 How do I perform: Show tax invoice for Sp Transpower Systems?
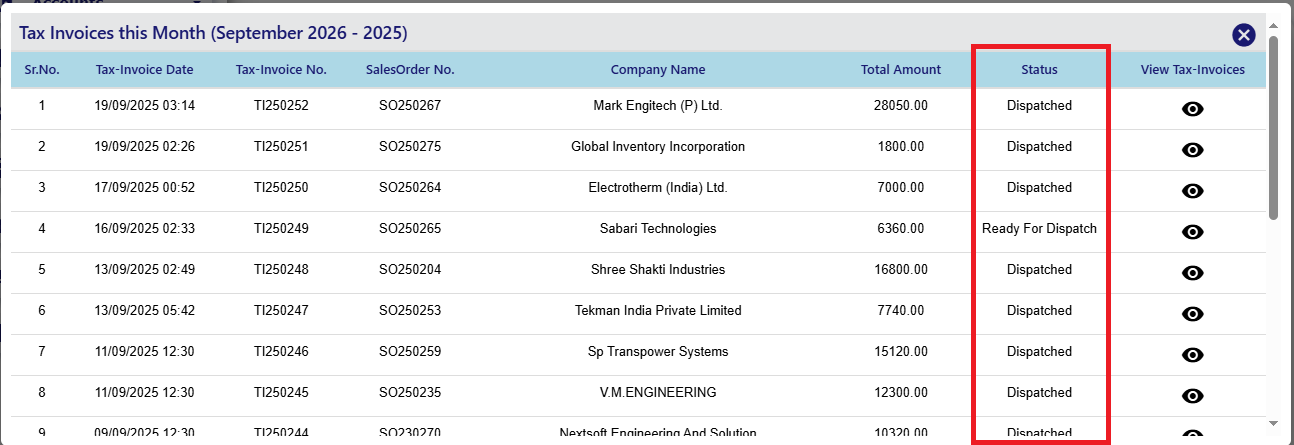pos(1192,355)
